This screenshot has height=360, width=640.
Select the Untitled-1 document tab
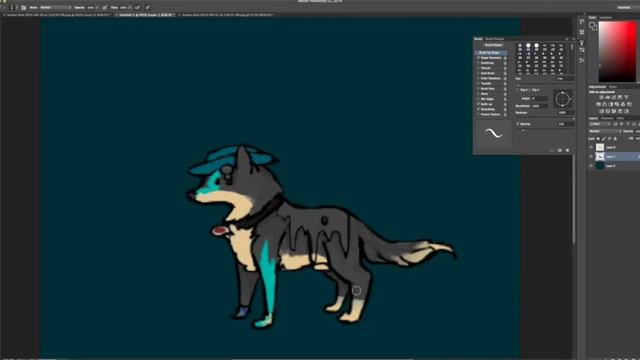point(146,15)
